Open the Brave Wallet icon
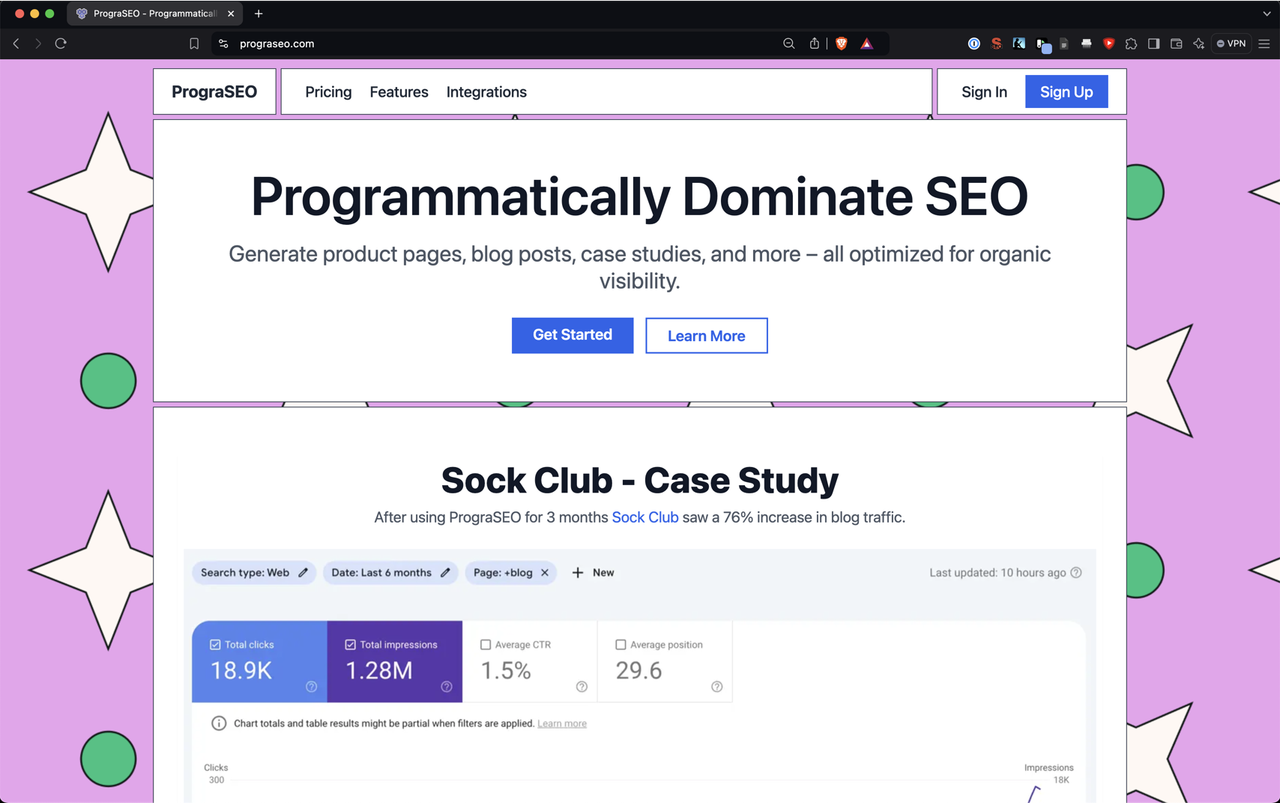The height and width of the screenshot is (803, 1280). coord(1176,43)
